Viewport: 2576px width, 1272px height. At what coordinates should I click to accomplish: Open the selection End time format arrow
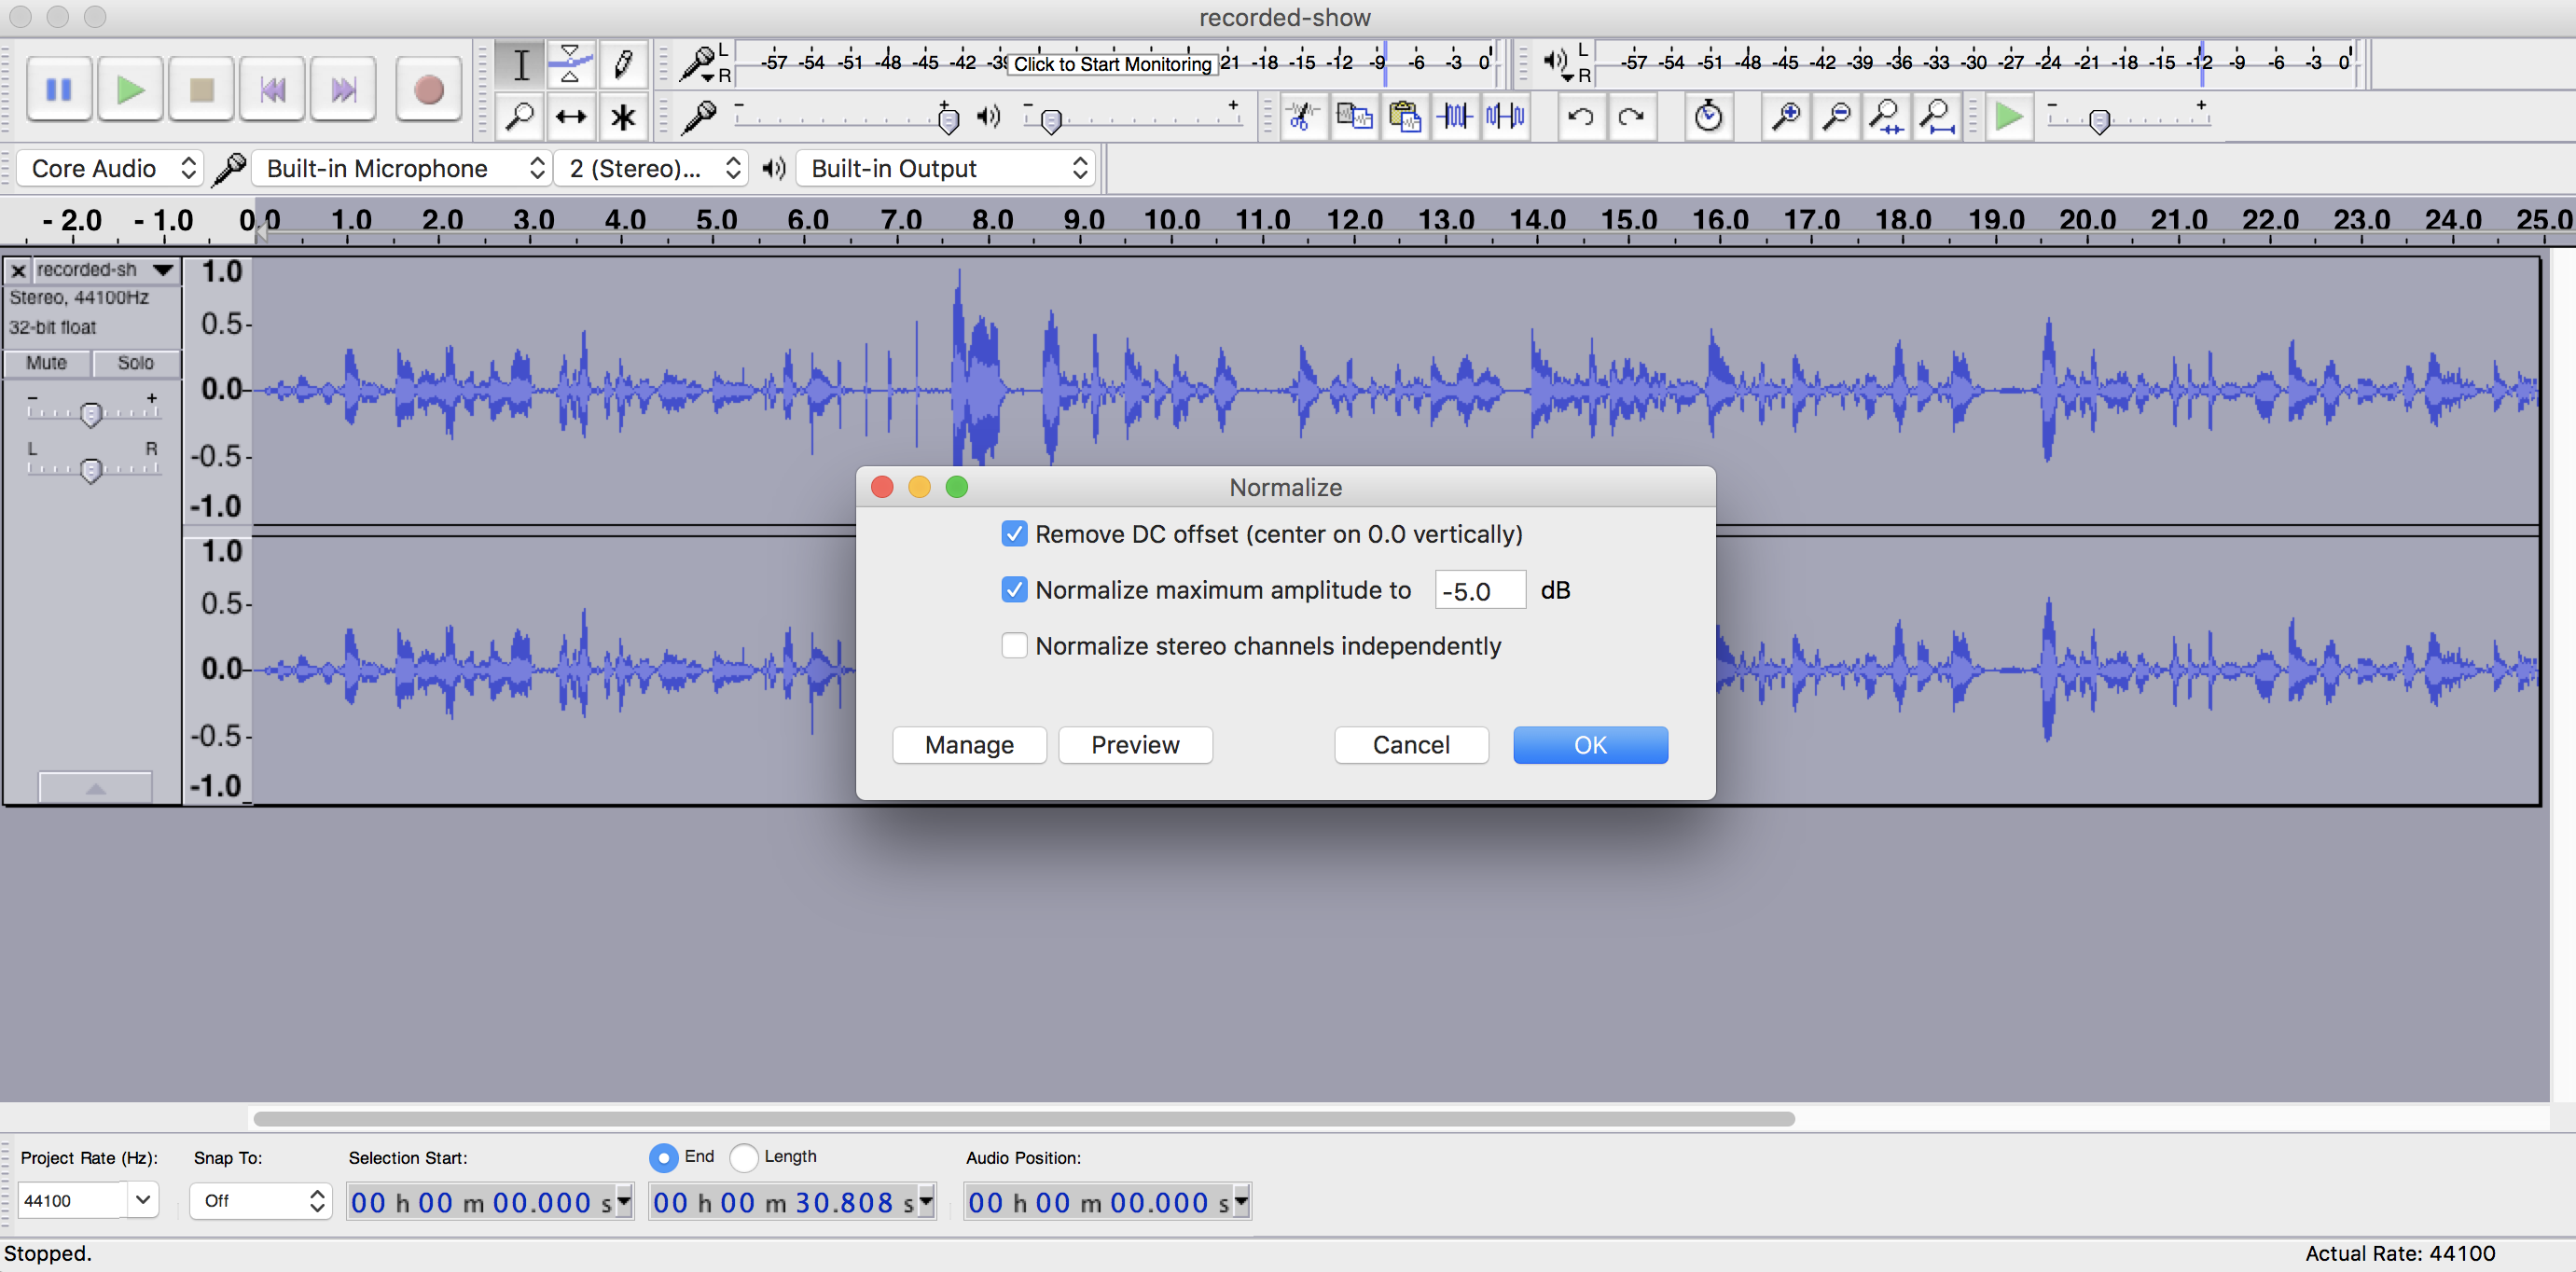point(926,1200)
